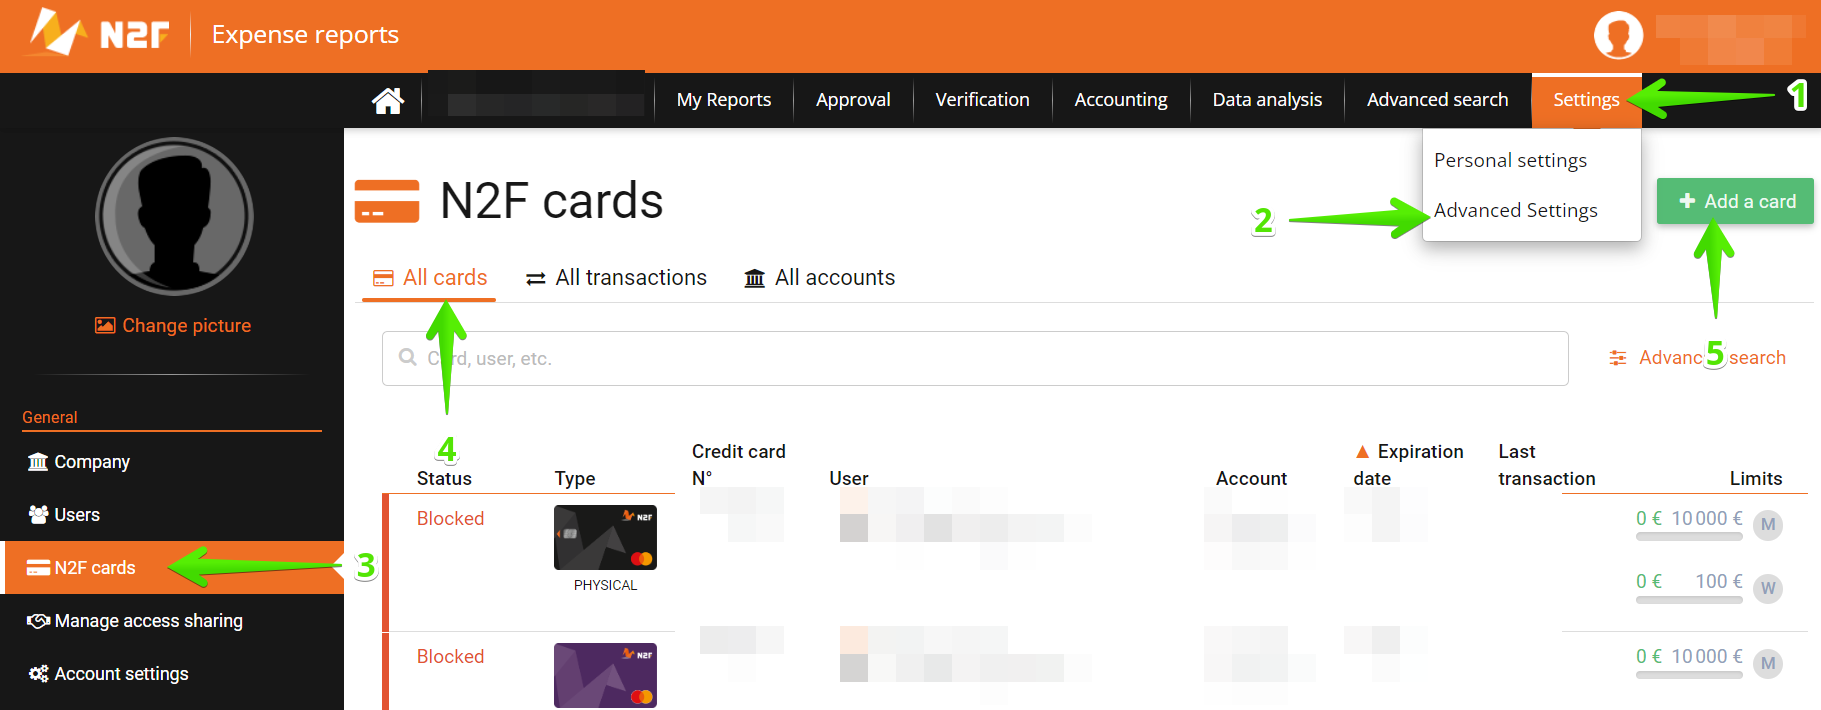Viewport: 1821px width, 710px height.
Task: Click the filter sliders icon
Action: 1618,358
